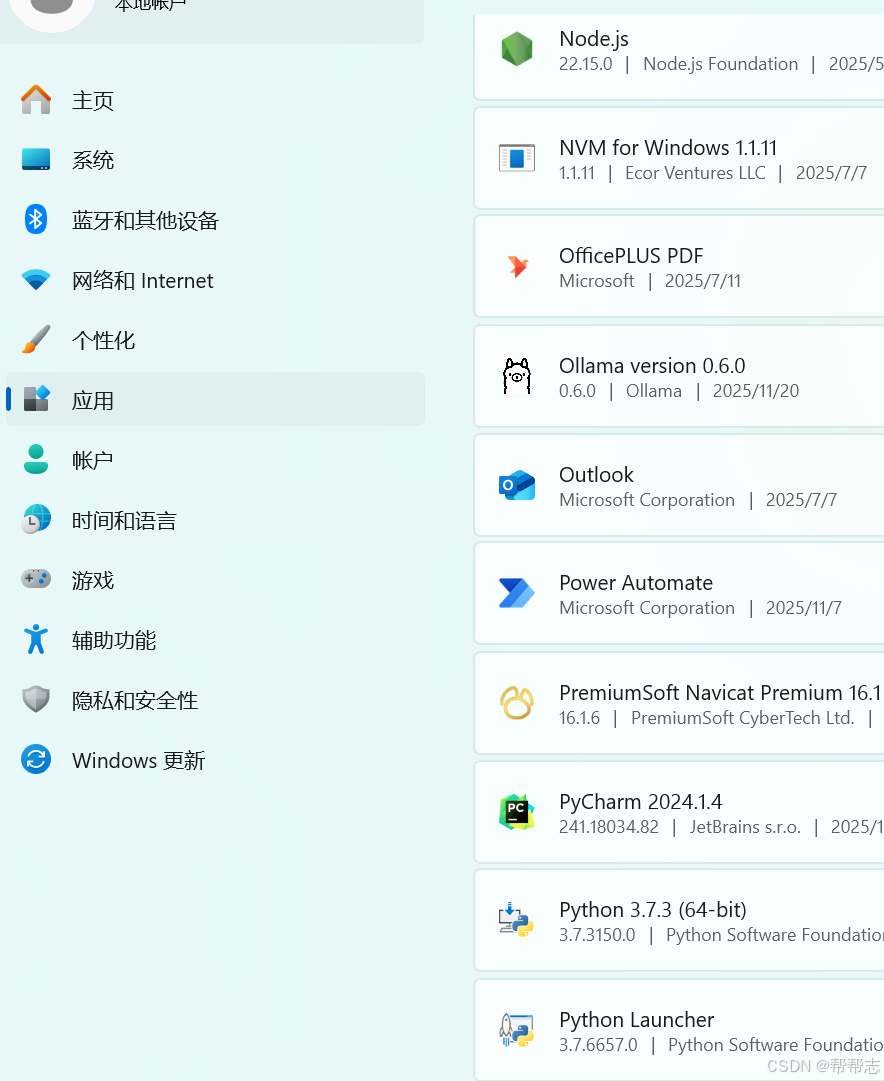Select the 应用 sidebar item

pos(215,399)
